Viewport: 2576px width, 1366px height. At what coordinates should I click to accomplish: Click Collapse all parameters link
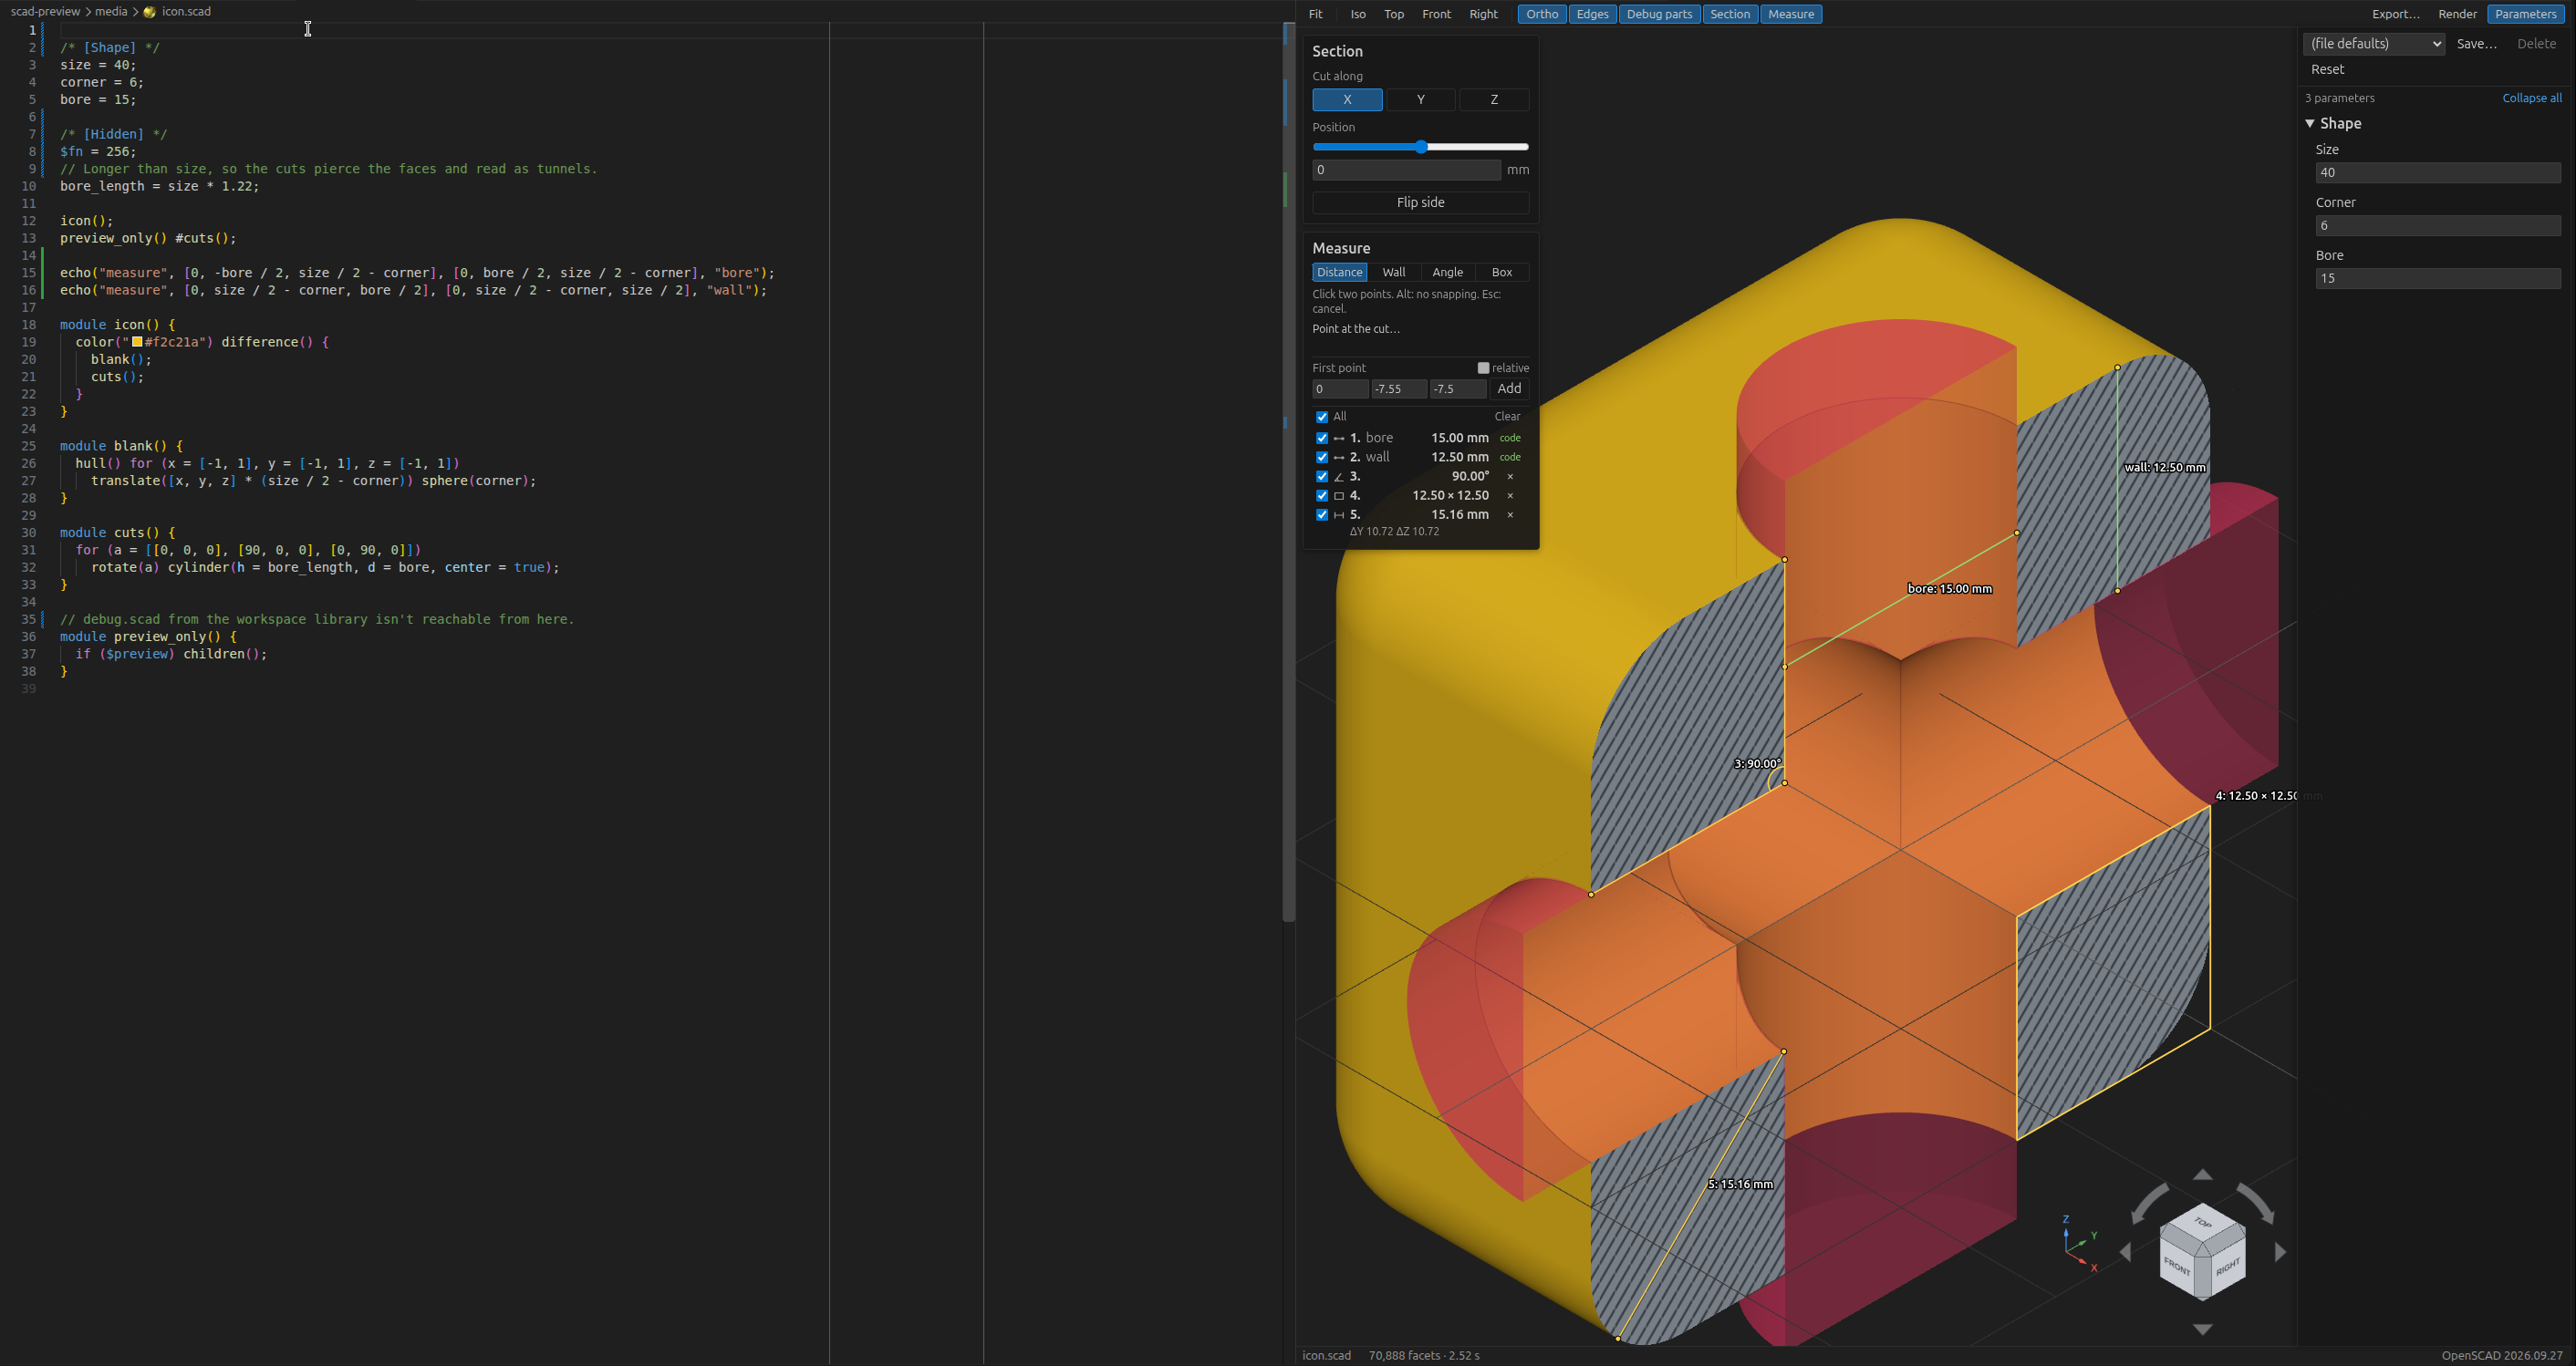pos(2532,98)
